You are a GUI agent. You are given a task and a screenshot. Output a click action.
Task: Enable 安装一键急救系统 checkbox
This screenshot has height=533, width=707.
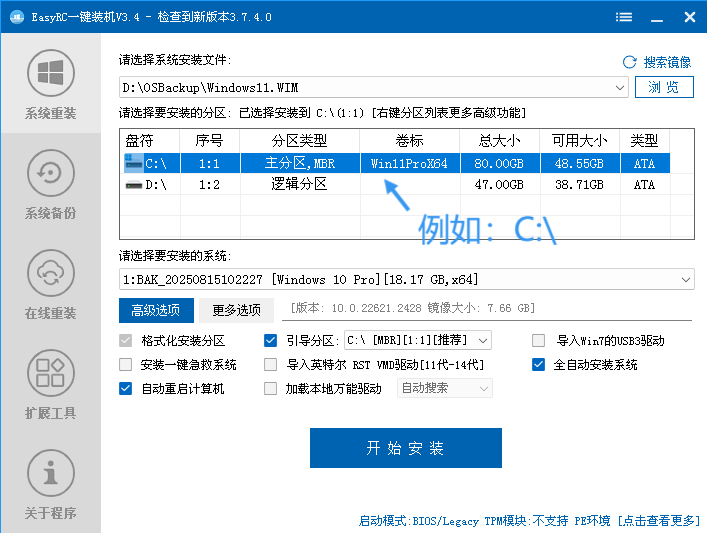126,364
